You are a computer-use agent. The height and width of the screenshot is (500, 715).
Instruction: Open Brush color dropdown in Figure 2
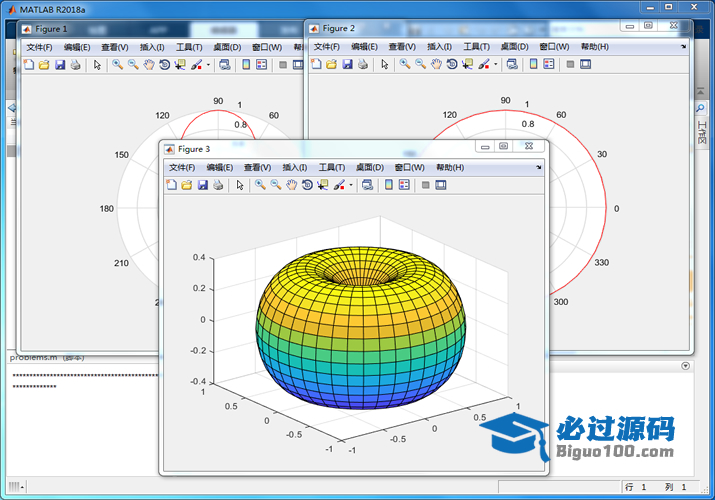(x=496, y=66)
